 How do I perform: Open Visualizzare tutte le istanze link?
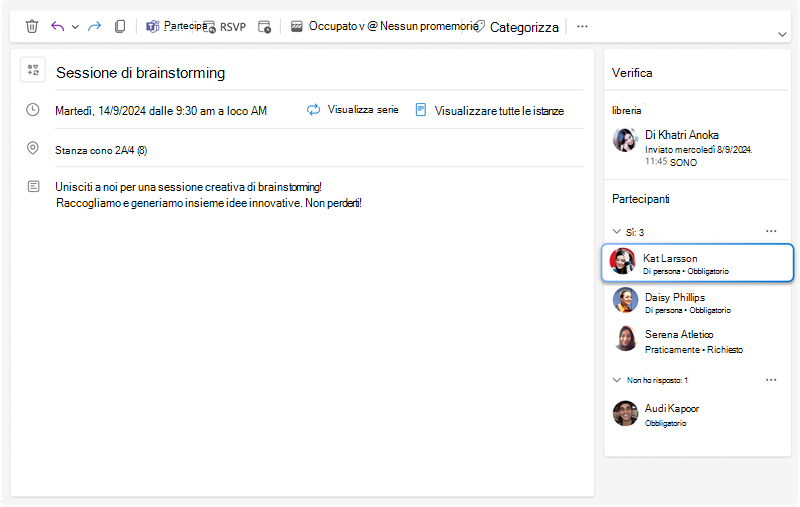490,111
